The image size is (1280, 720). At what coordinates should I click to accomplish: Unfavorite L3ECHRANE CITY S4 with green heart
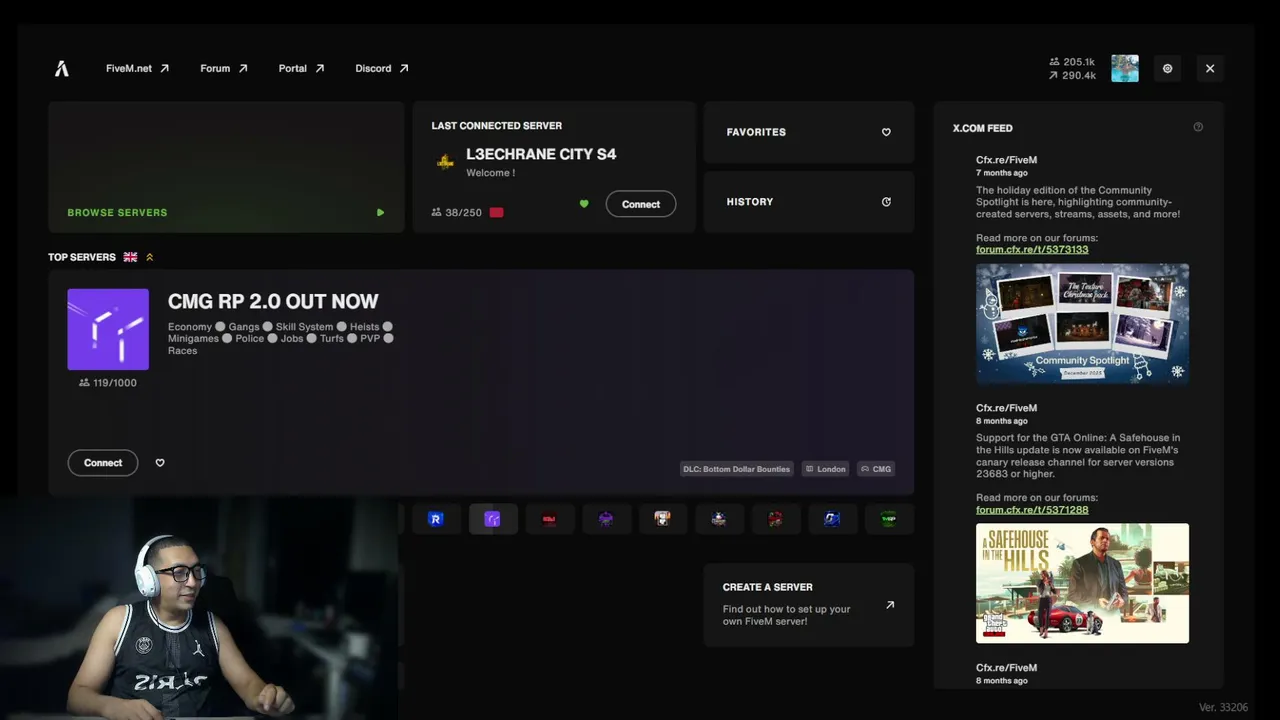(x=584, y=204)
